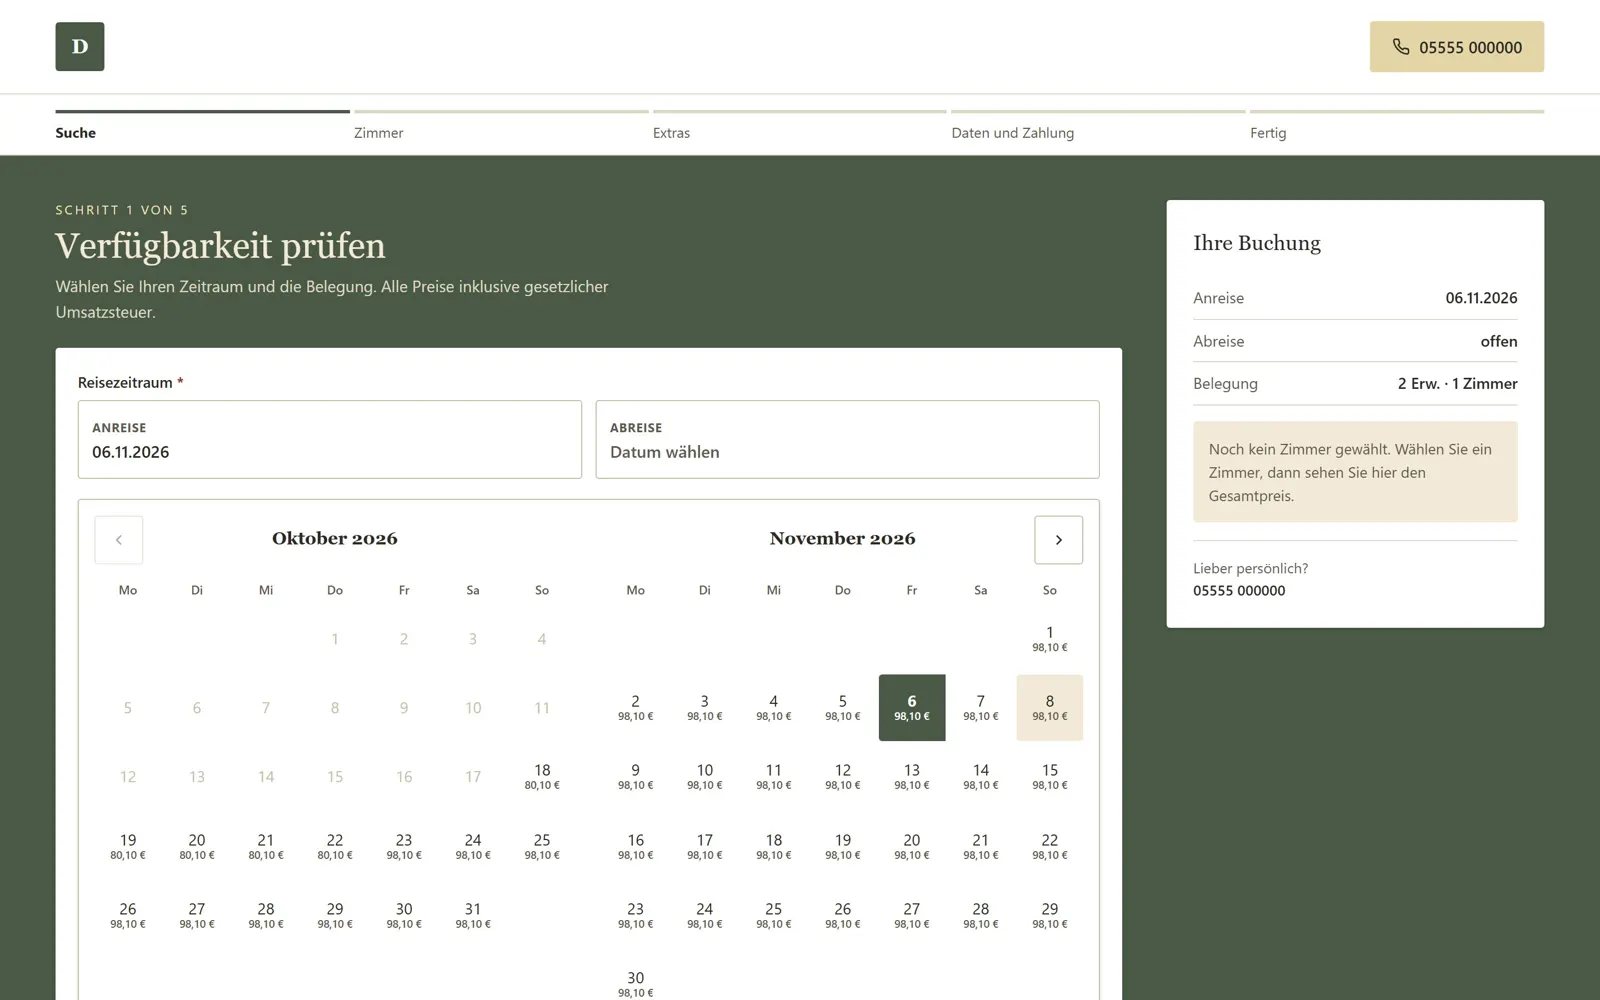Open the Extras step tab
This screenshot has height=1000, width=1600.
799,126
